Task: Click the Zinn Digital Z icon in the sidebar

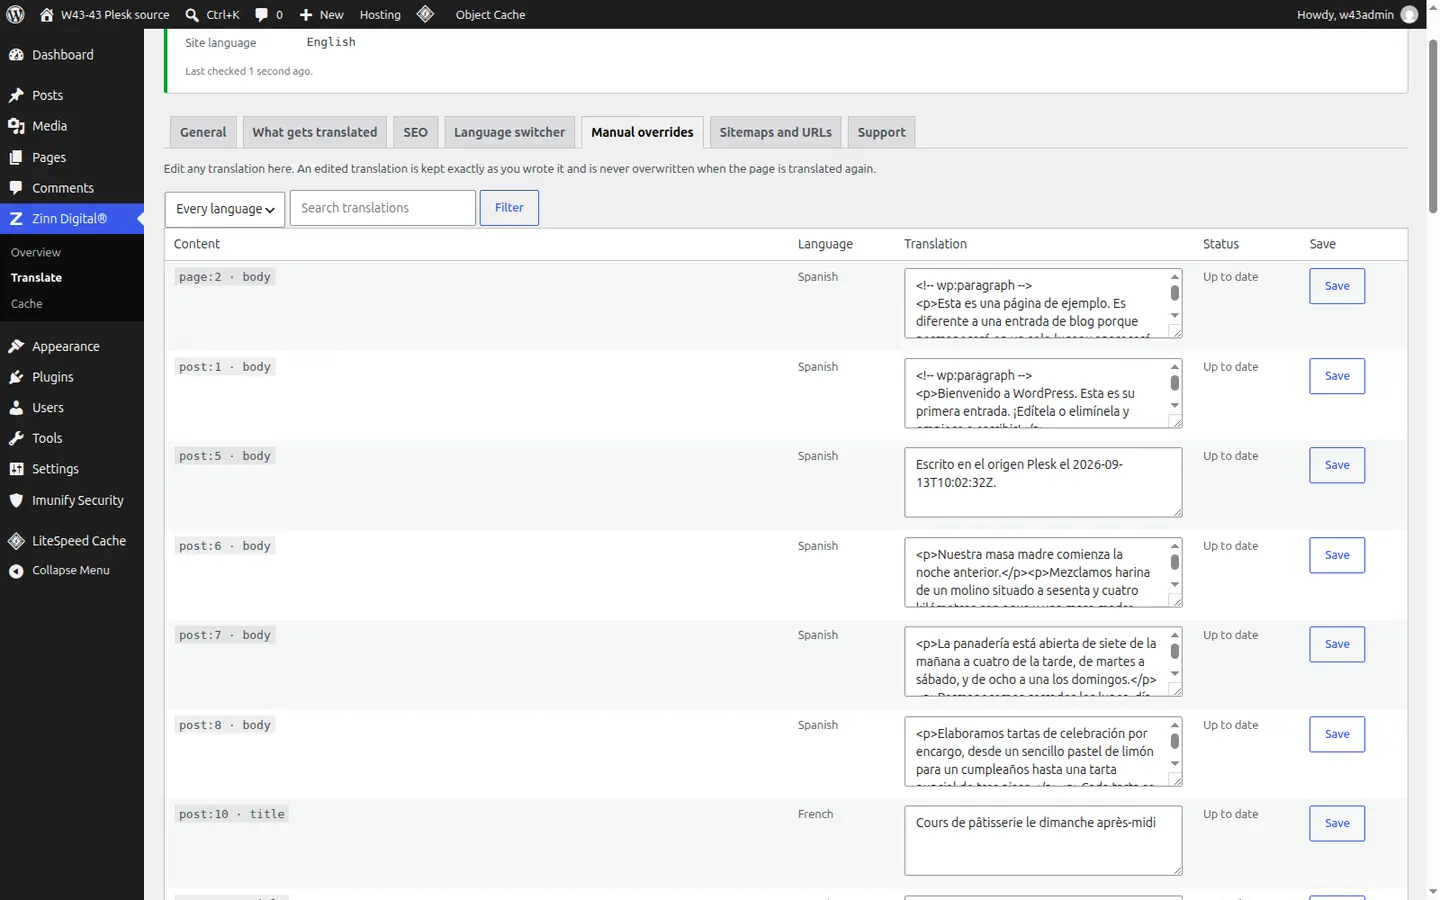Action: (16, 219)
